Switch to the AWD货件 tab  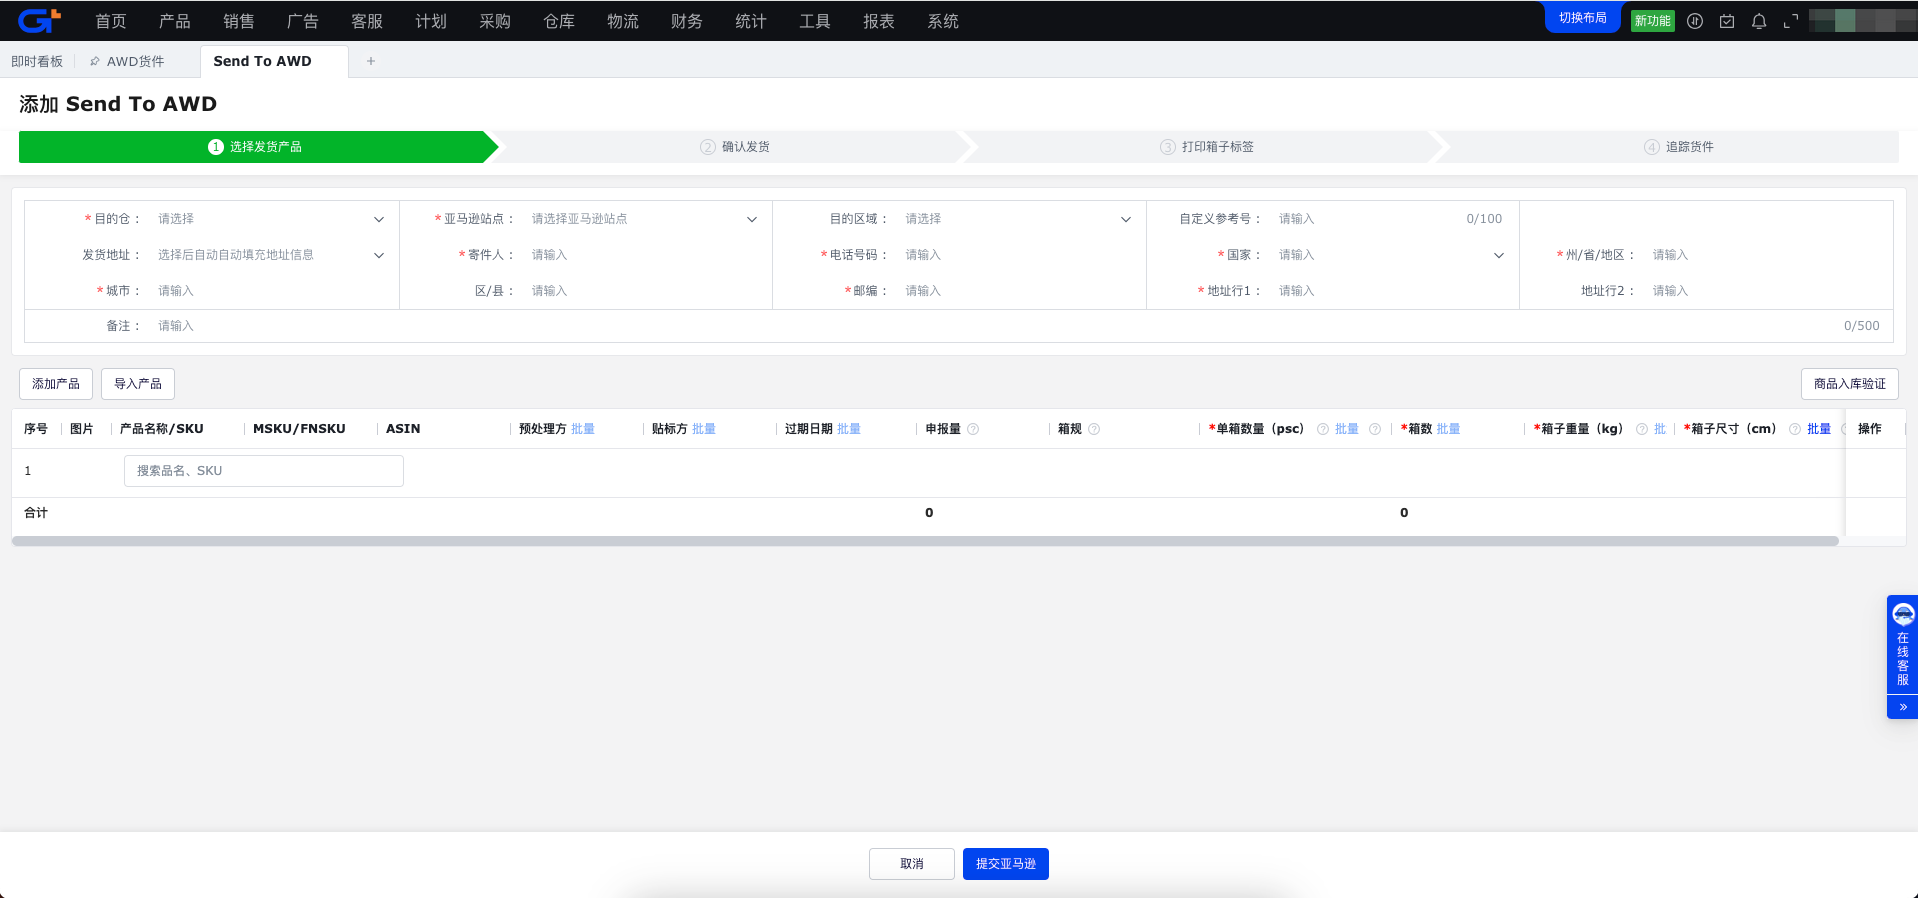click(135, 61)
